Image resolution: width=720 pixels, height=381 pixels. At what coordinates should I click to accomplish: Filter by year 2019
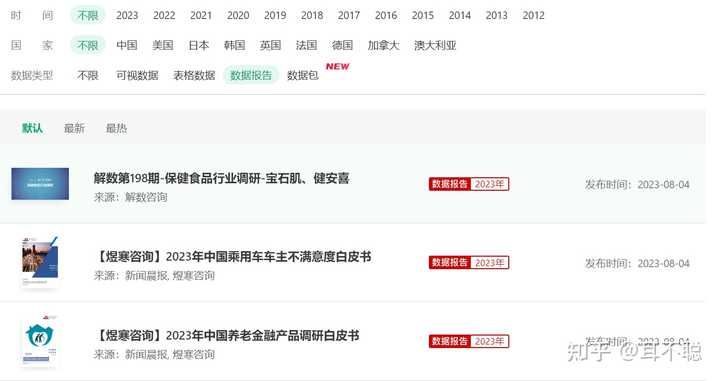point(275,15)
